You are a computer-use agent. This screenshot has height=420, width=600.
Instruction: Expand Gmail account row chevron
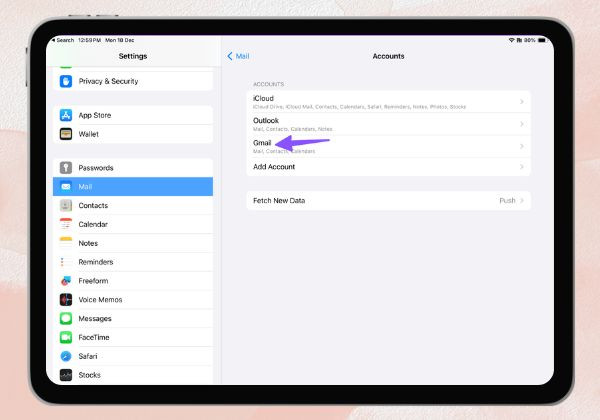(522, 146)
